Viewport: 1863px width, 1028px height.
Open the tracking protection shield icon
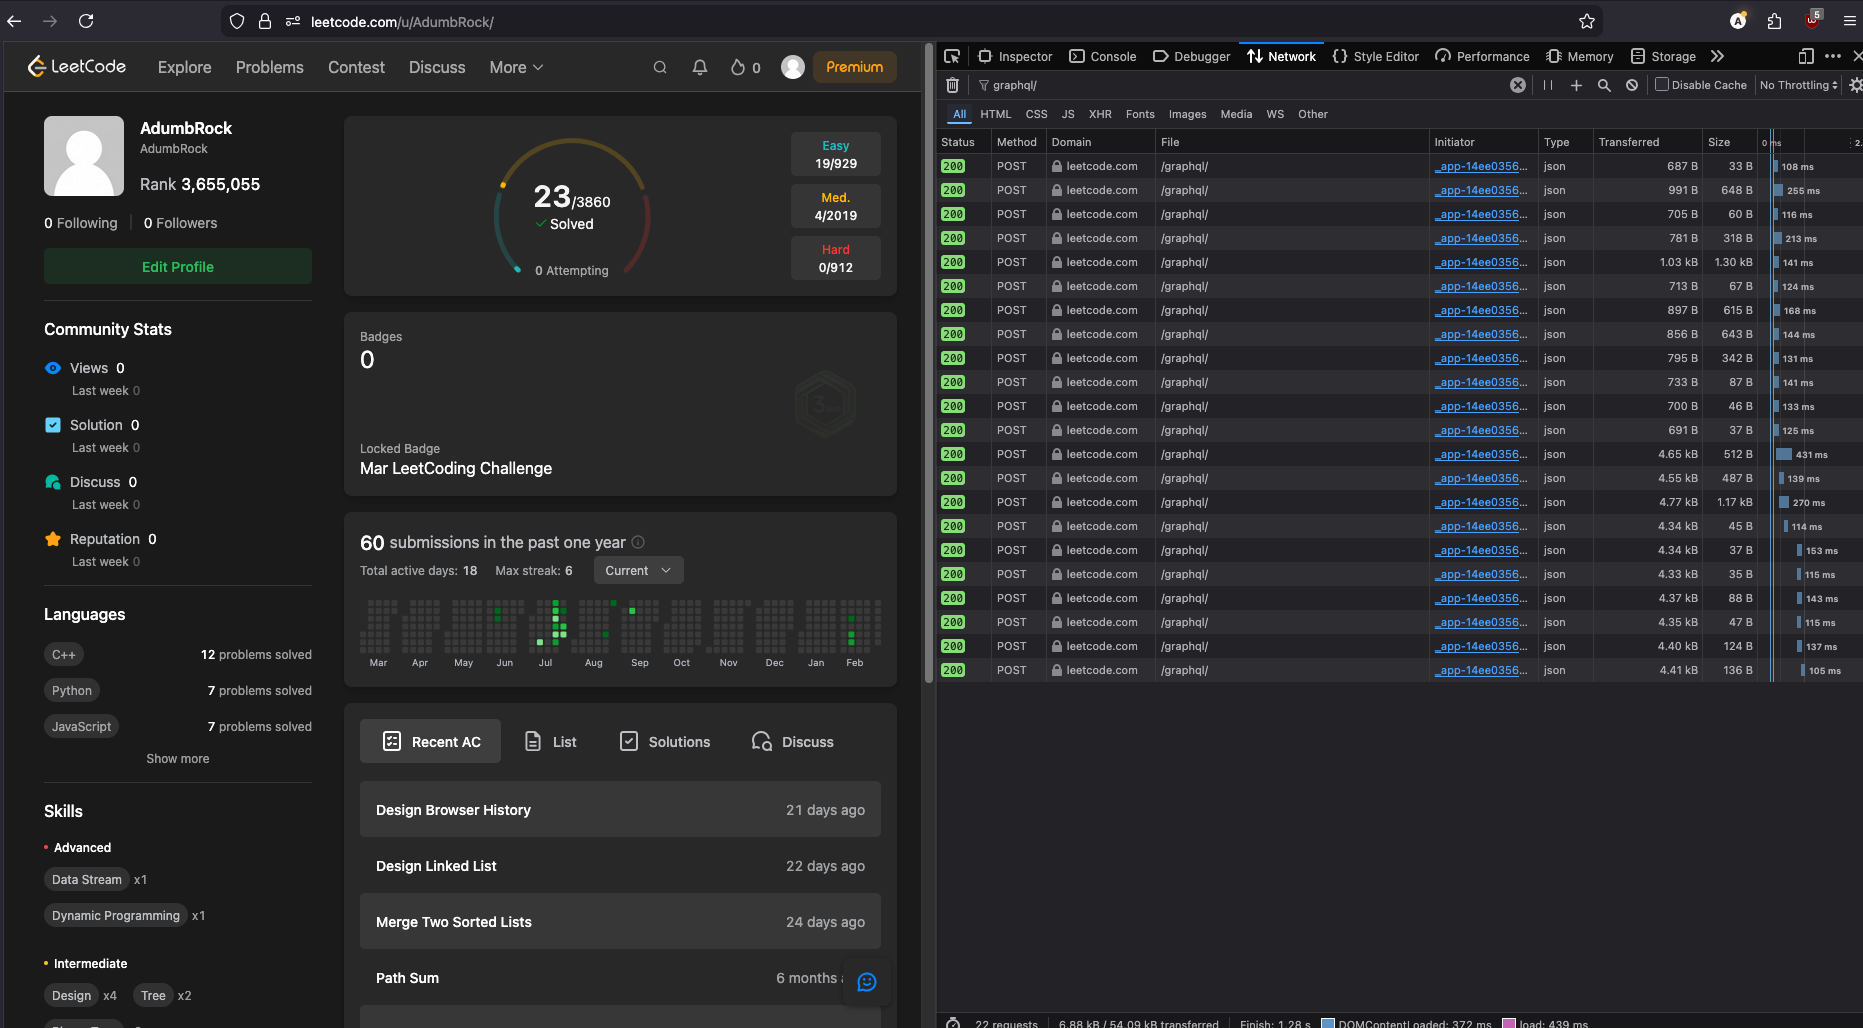pos(237,21)
